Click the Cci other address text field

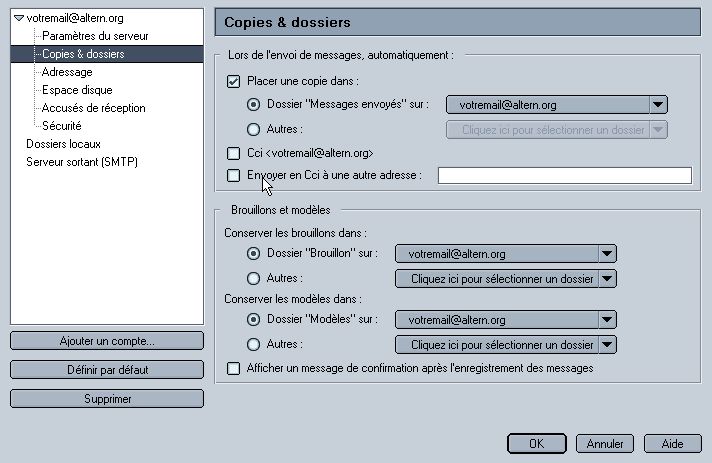pyautogui.click(x=565, y=176)
